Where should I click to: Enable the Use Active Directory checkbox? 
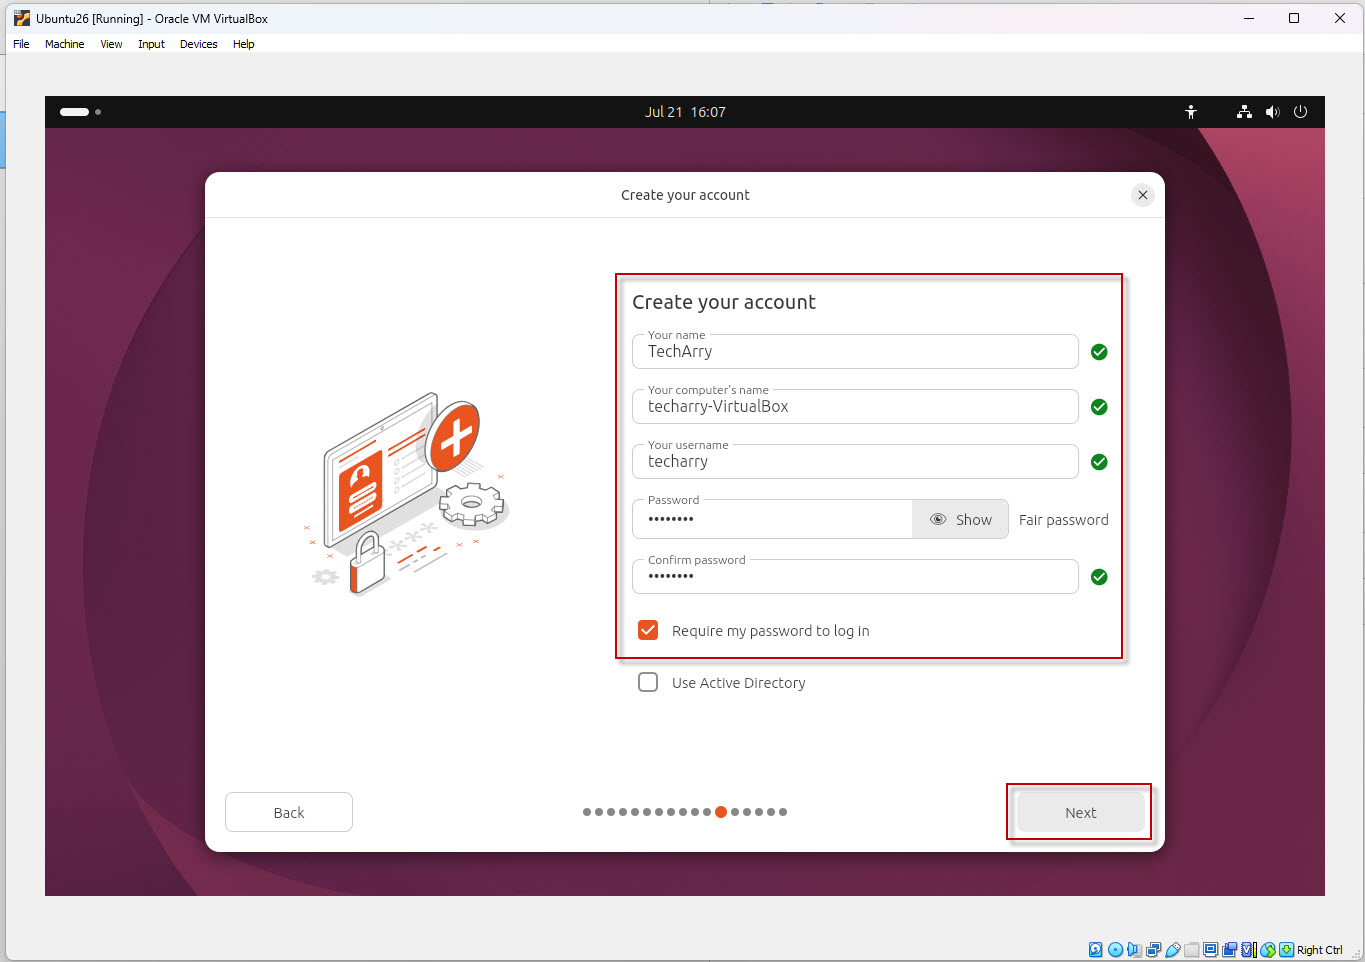(x=648, y=682)
